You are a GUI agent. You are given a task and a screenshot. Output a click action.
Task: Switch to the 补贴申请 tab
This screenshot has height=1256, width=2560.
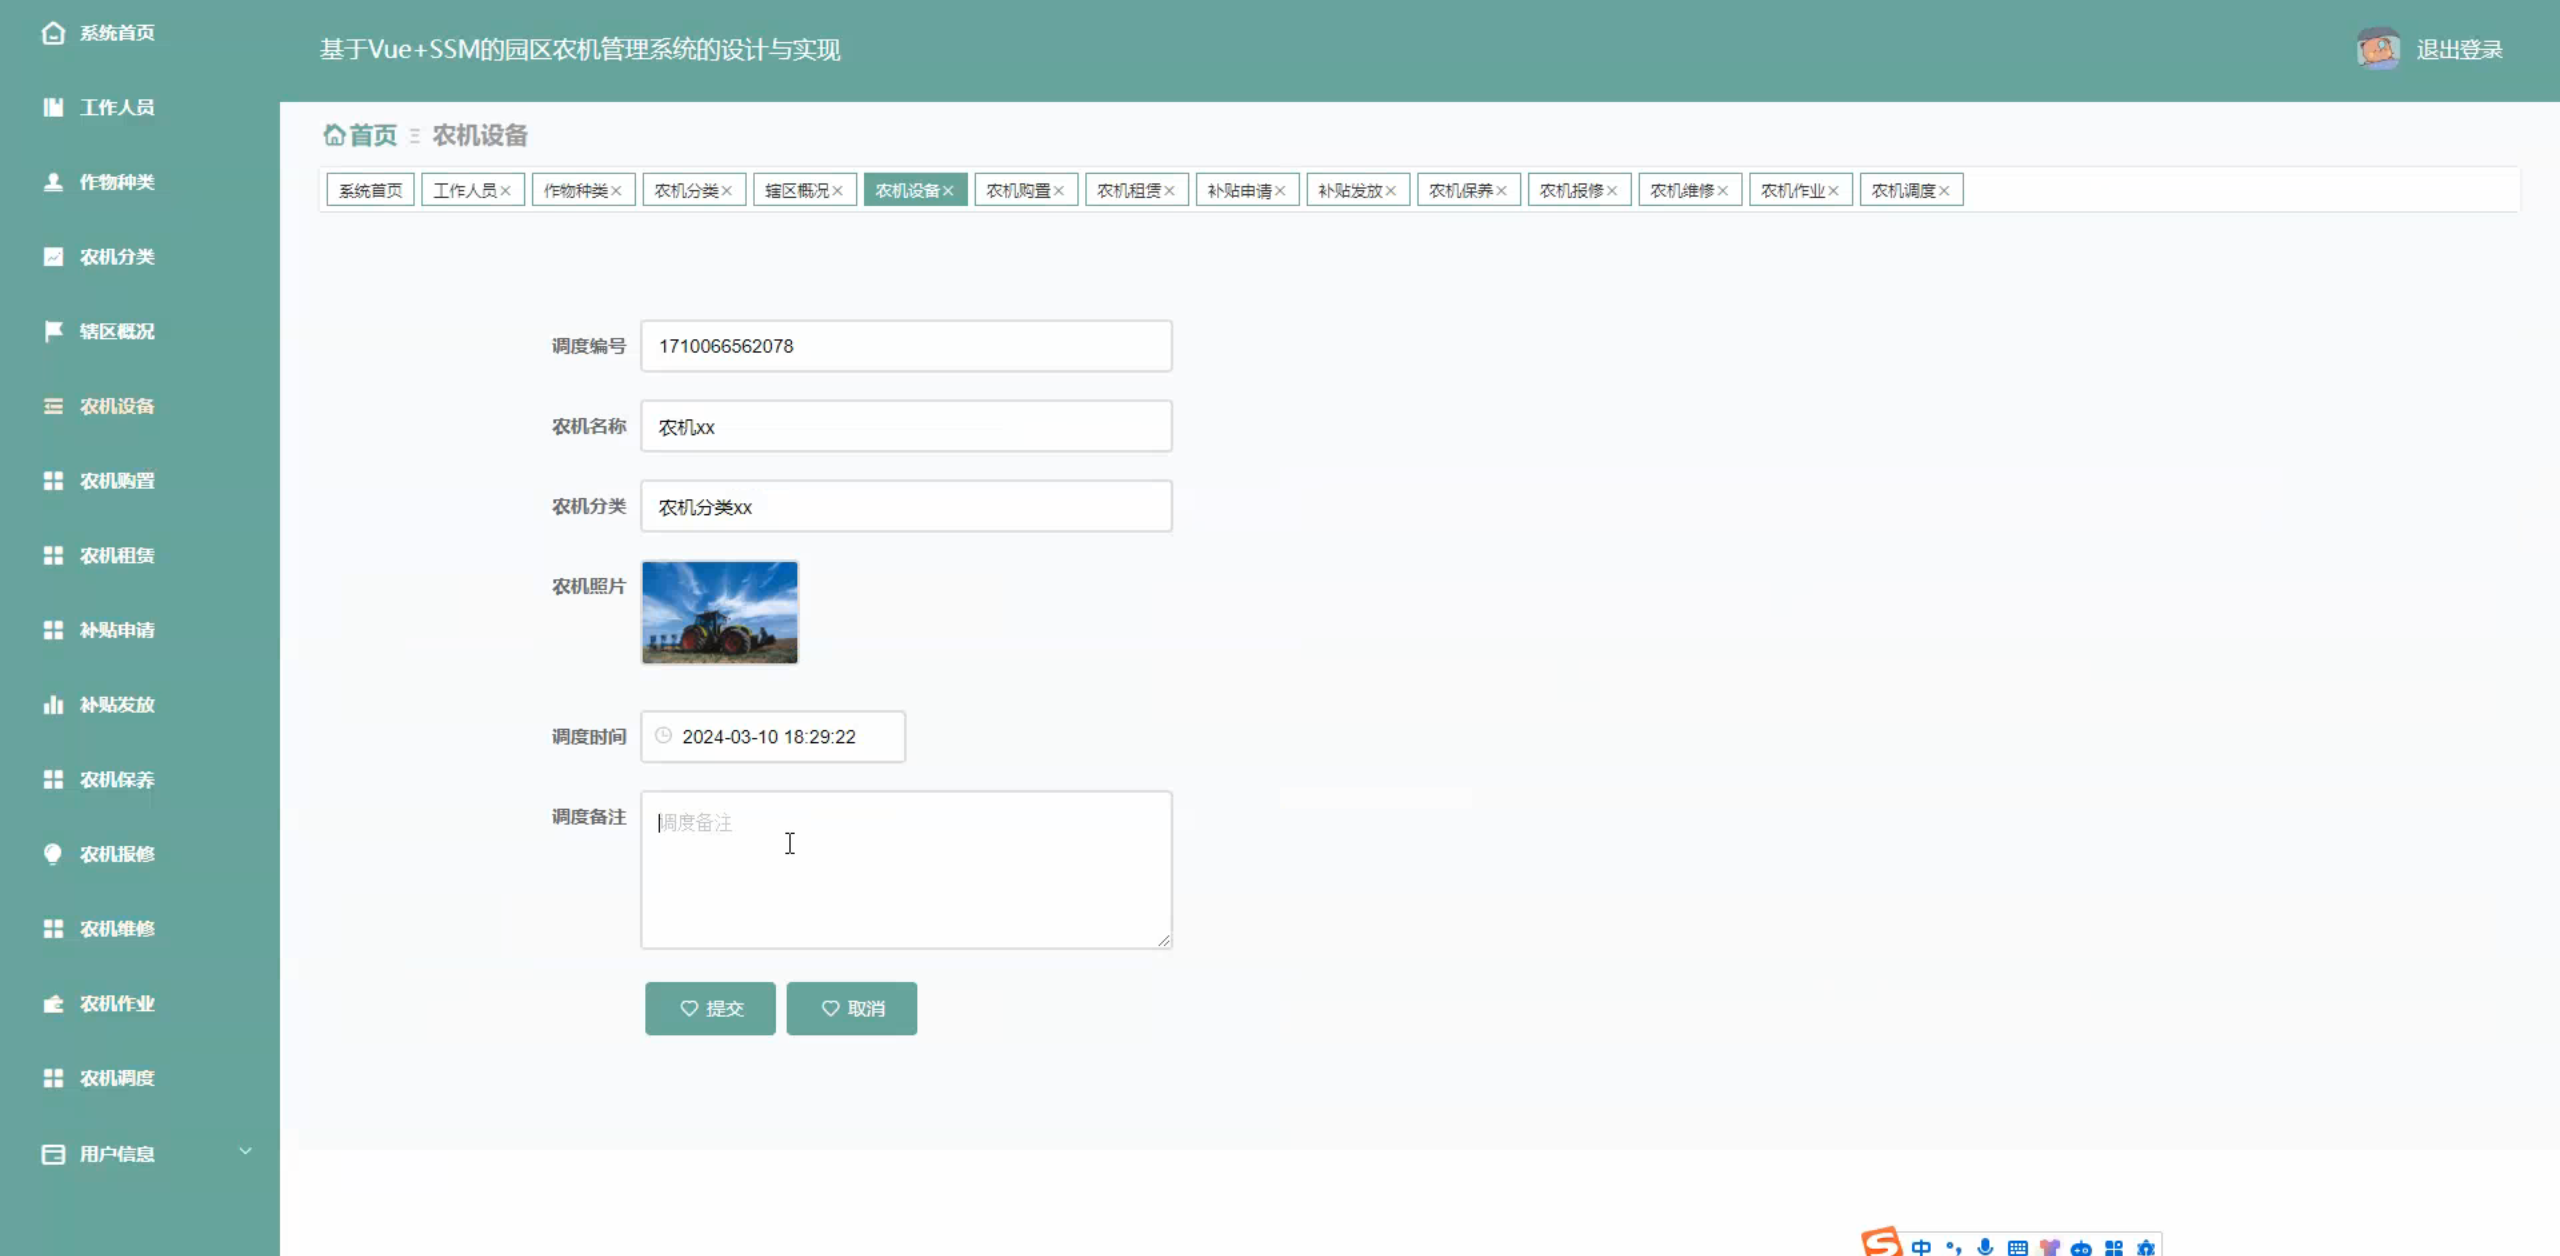[1239, 190]
